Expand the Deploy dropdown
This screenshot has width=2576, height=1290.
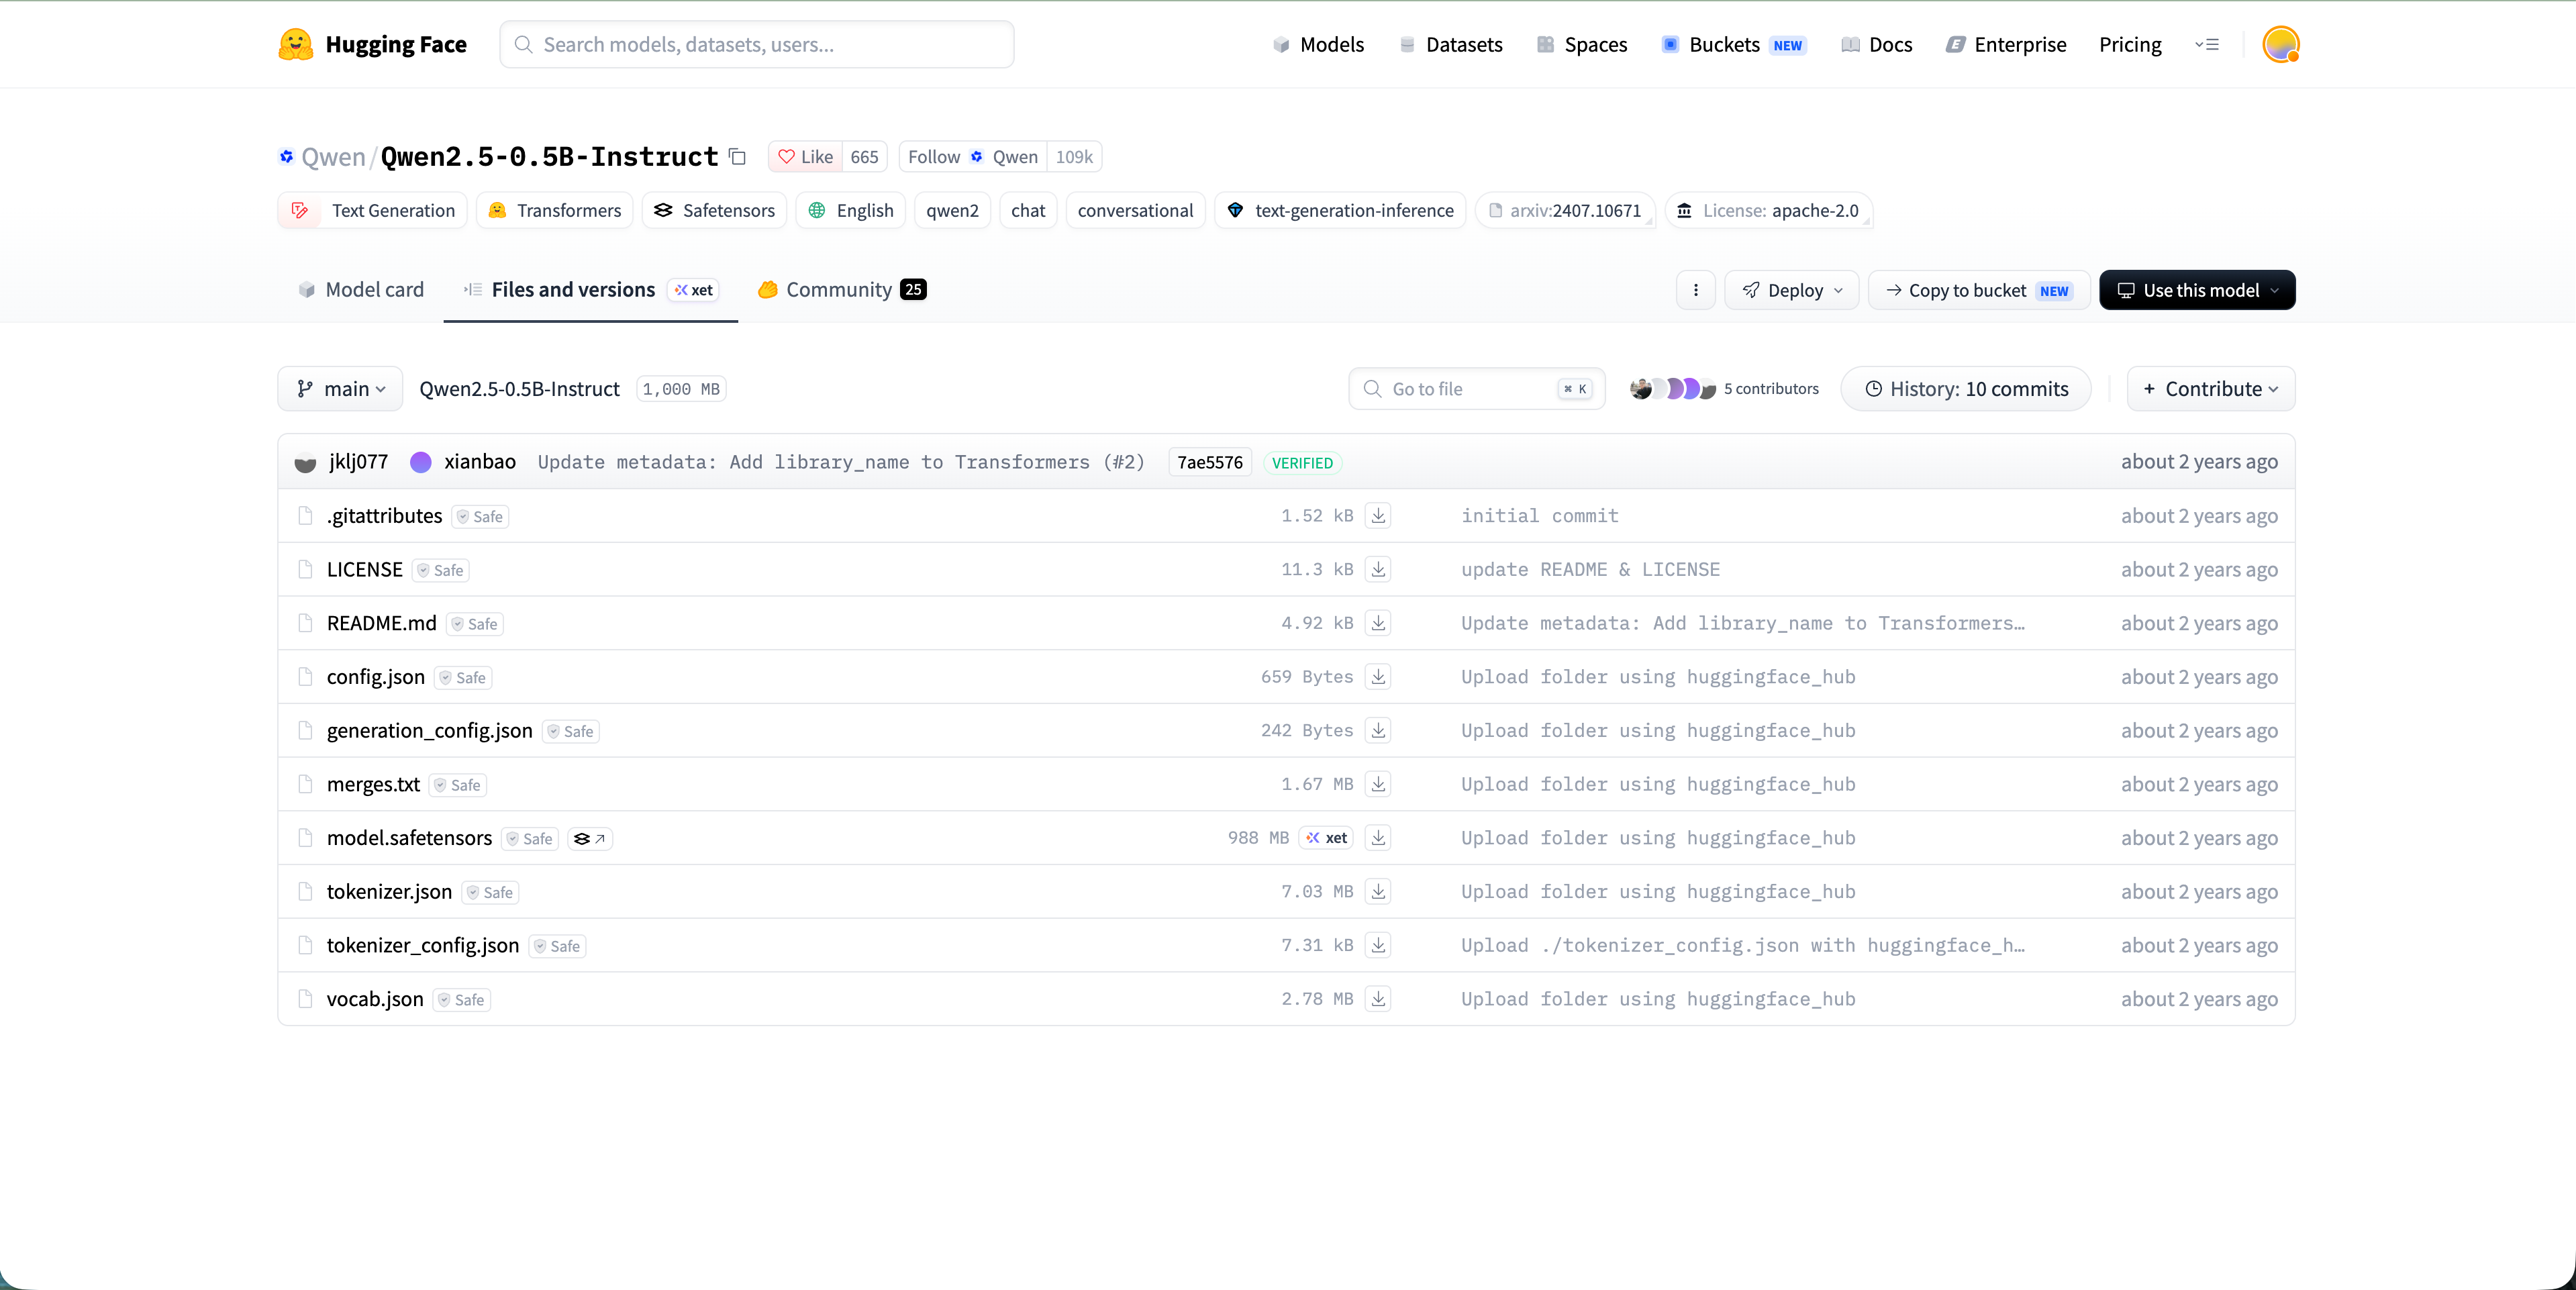[x=1791, y=290]
